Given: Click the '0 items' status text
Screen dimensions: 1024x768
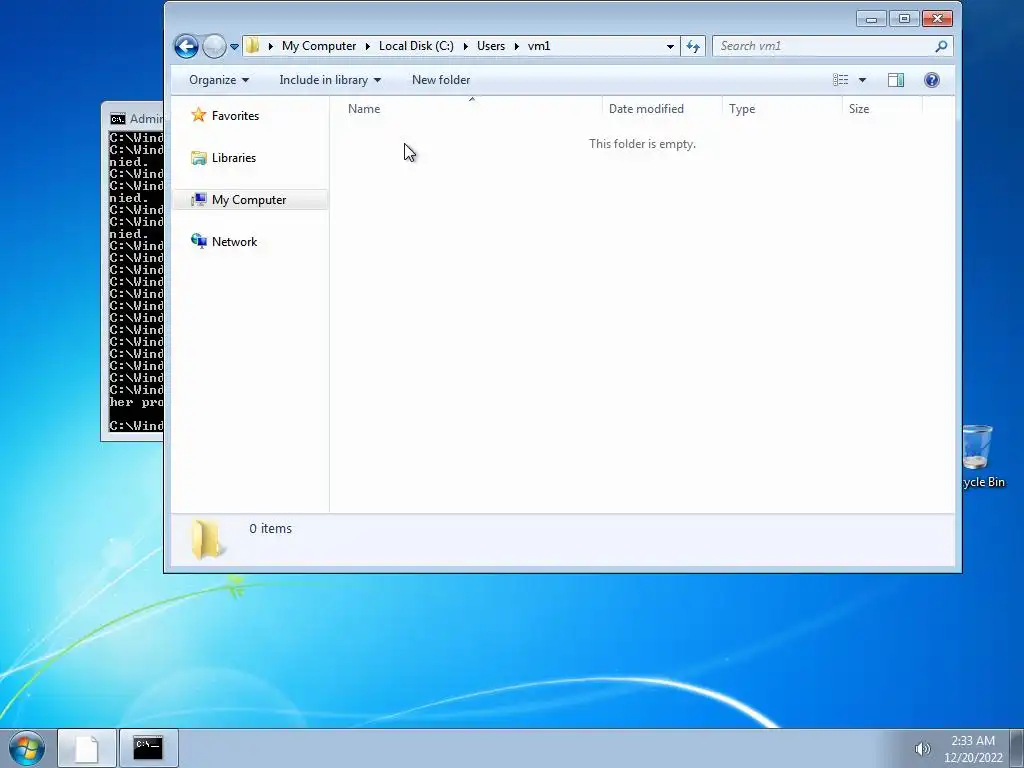Looking at the screenshot, I should pyautogui.click(x=270, y=528).
